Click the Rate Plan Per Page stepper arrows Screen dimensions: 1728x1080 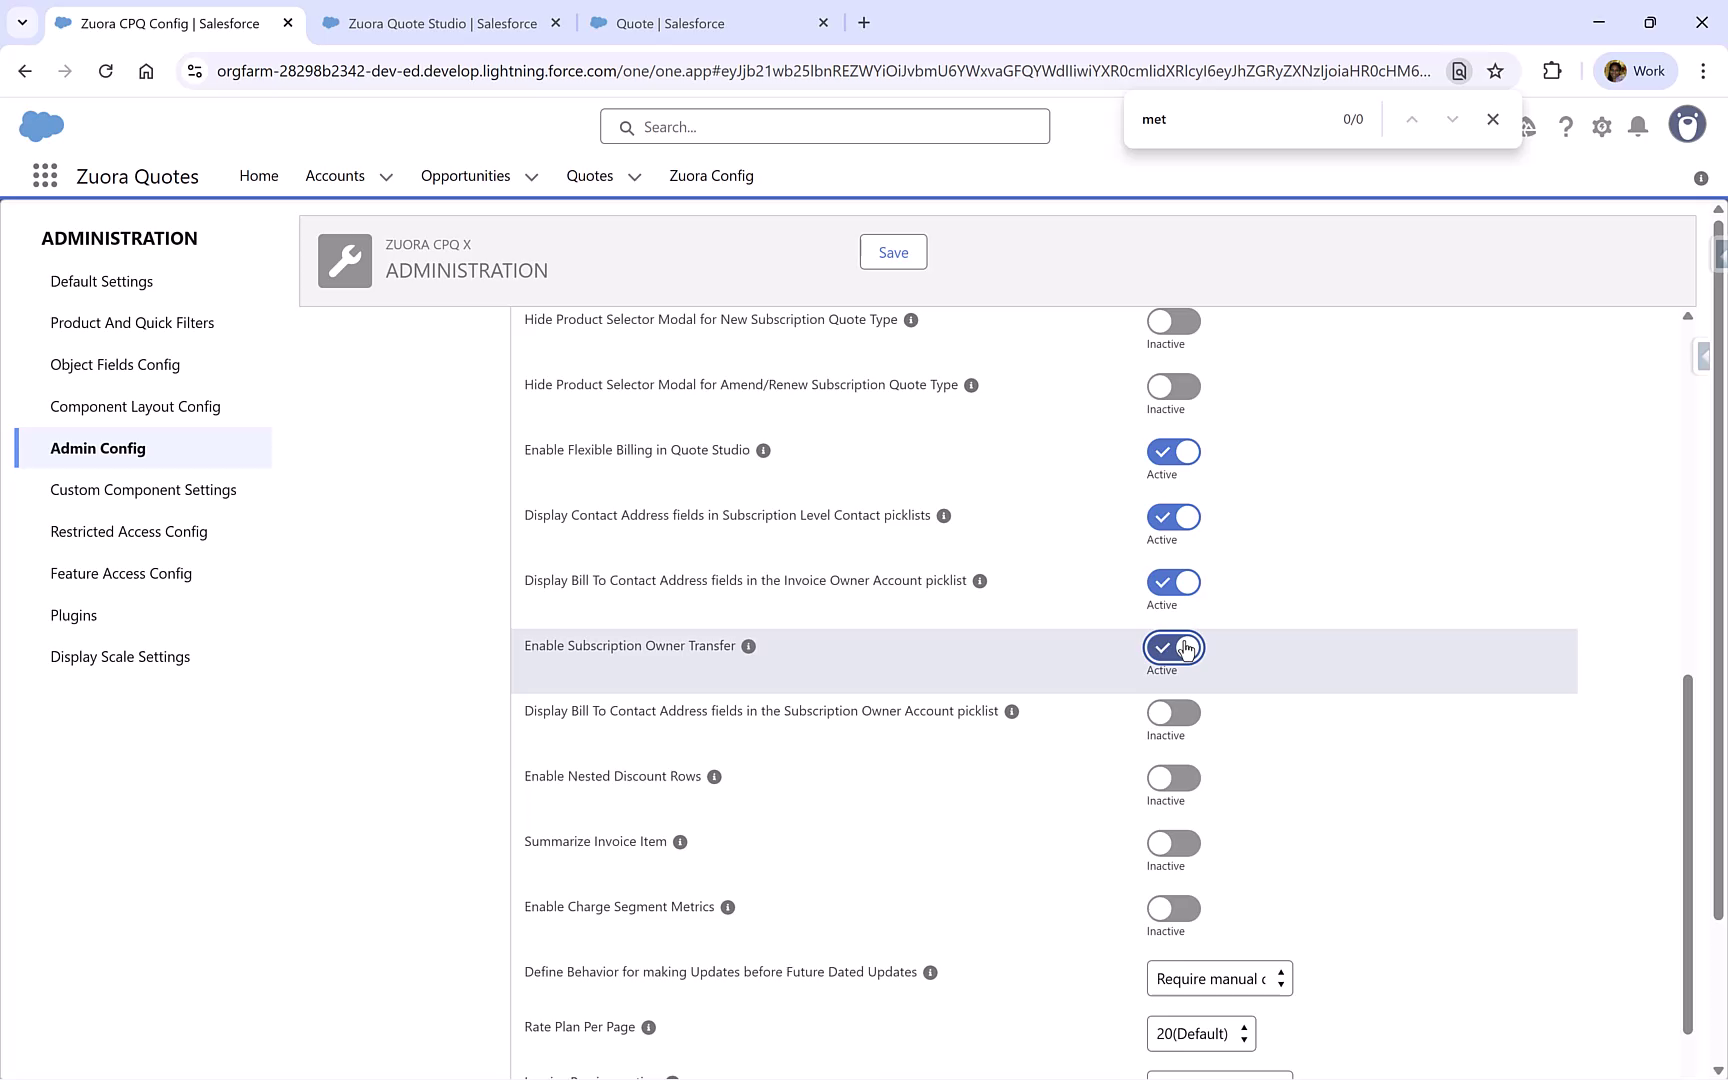click(x=1244, y=1033)
